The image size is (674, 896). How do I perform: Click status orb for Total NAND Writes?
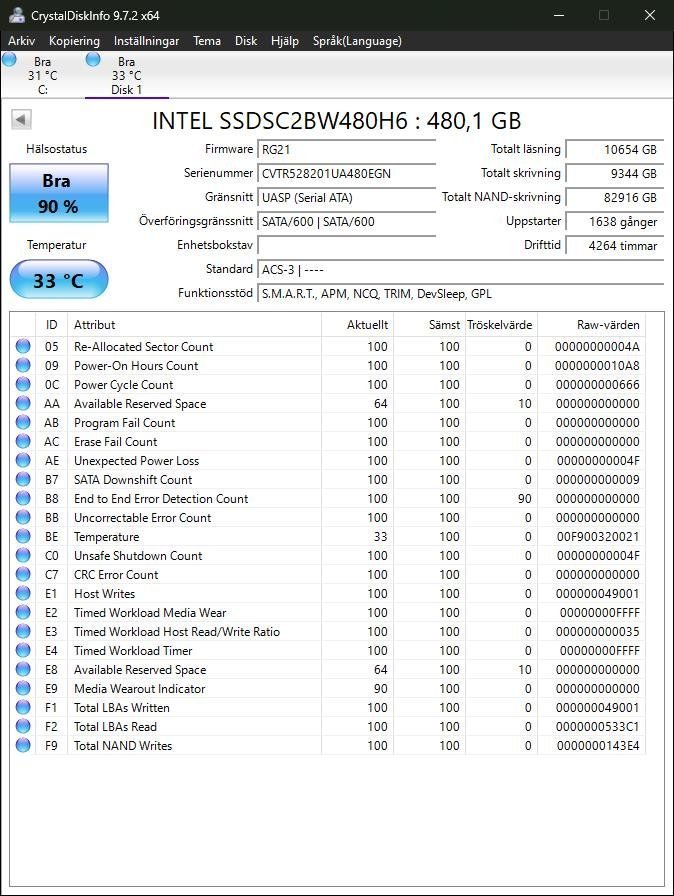point(23,746)
